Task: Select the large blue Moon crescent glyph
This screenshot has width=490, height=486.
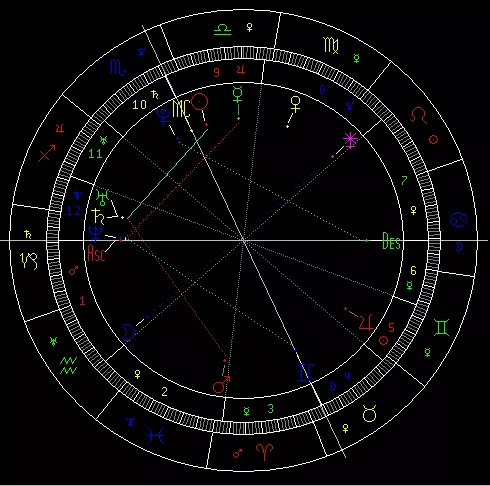Action: [129, 332]
